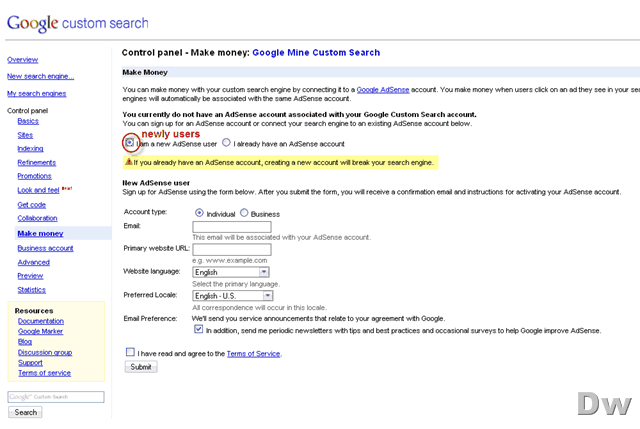The height and width of the screenshot is (429, 640).
Task: Click the 'Control panel' sidebar label
Action: [x=27, y=111]
